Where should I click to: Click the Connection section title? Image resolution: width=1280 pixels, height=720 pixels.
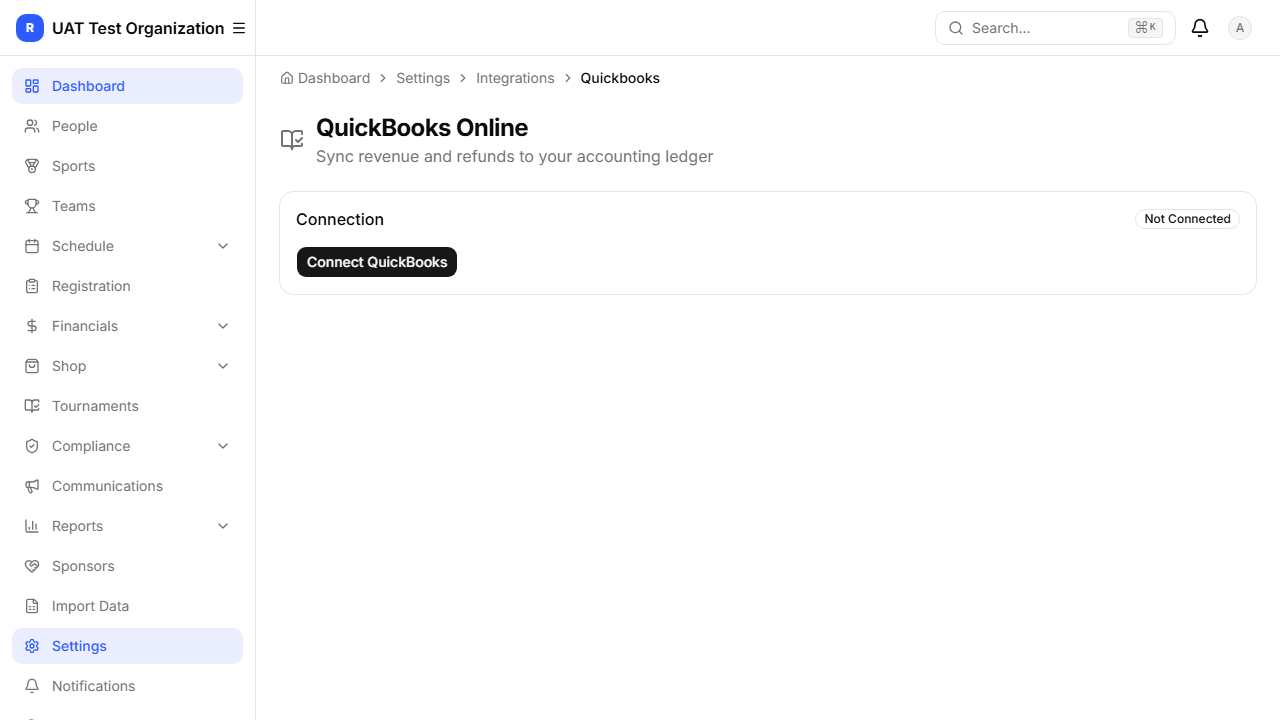point(340,219)
